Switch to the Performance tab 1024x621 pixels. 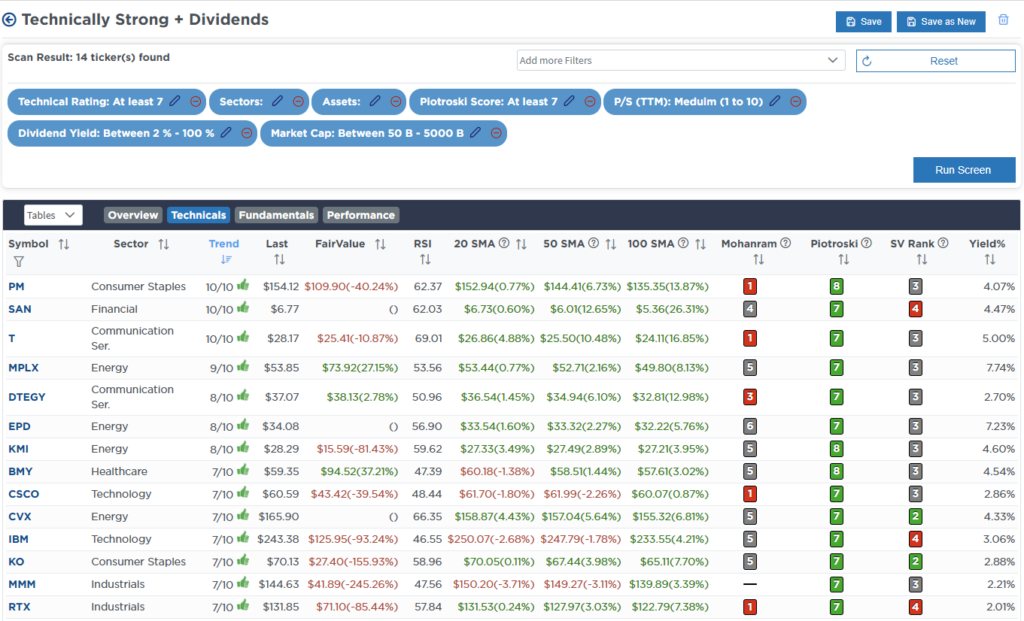(361, 214)
